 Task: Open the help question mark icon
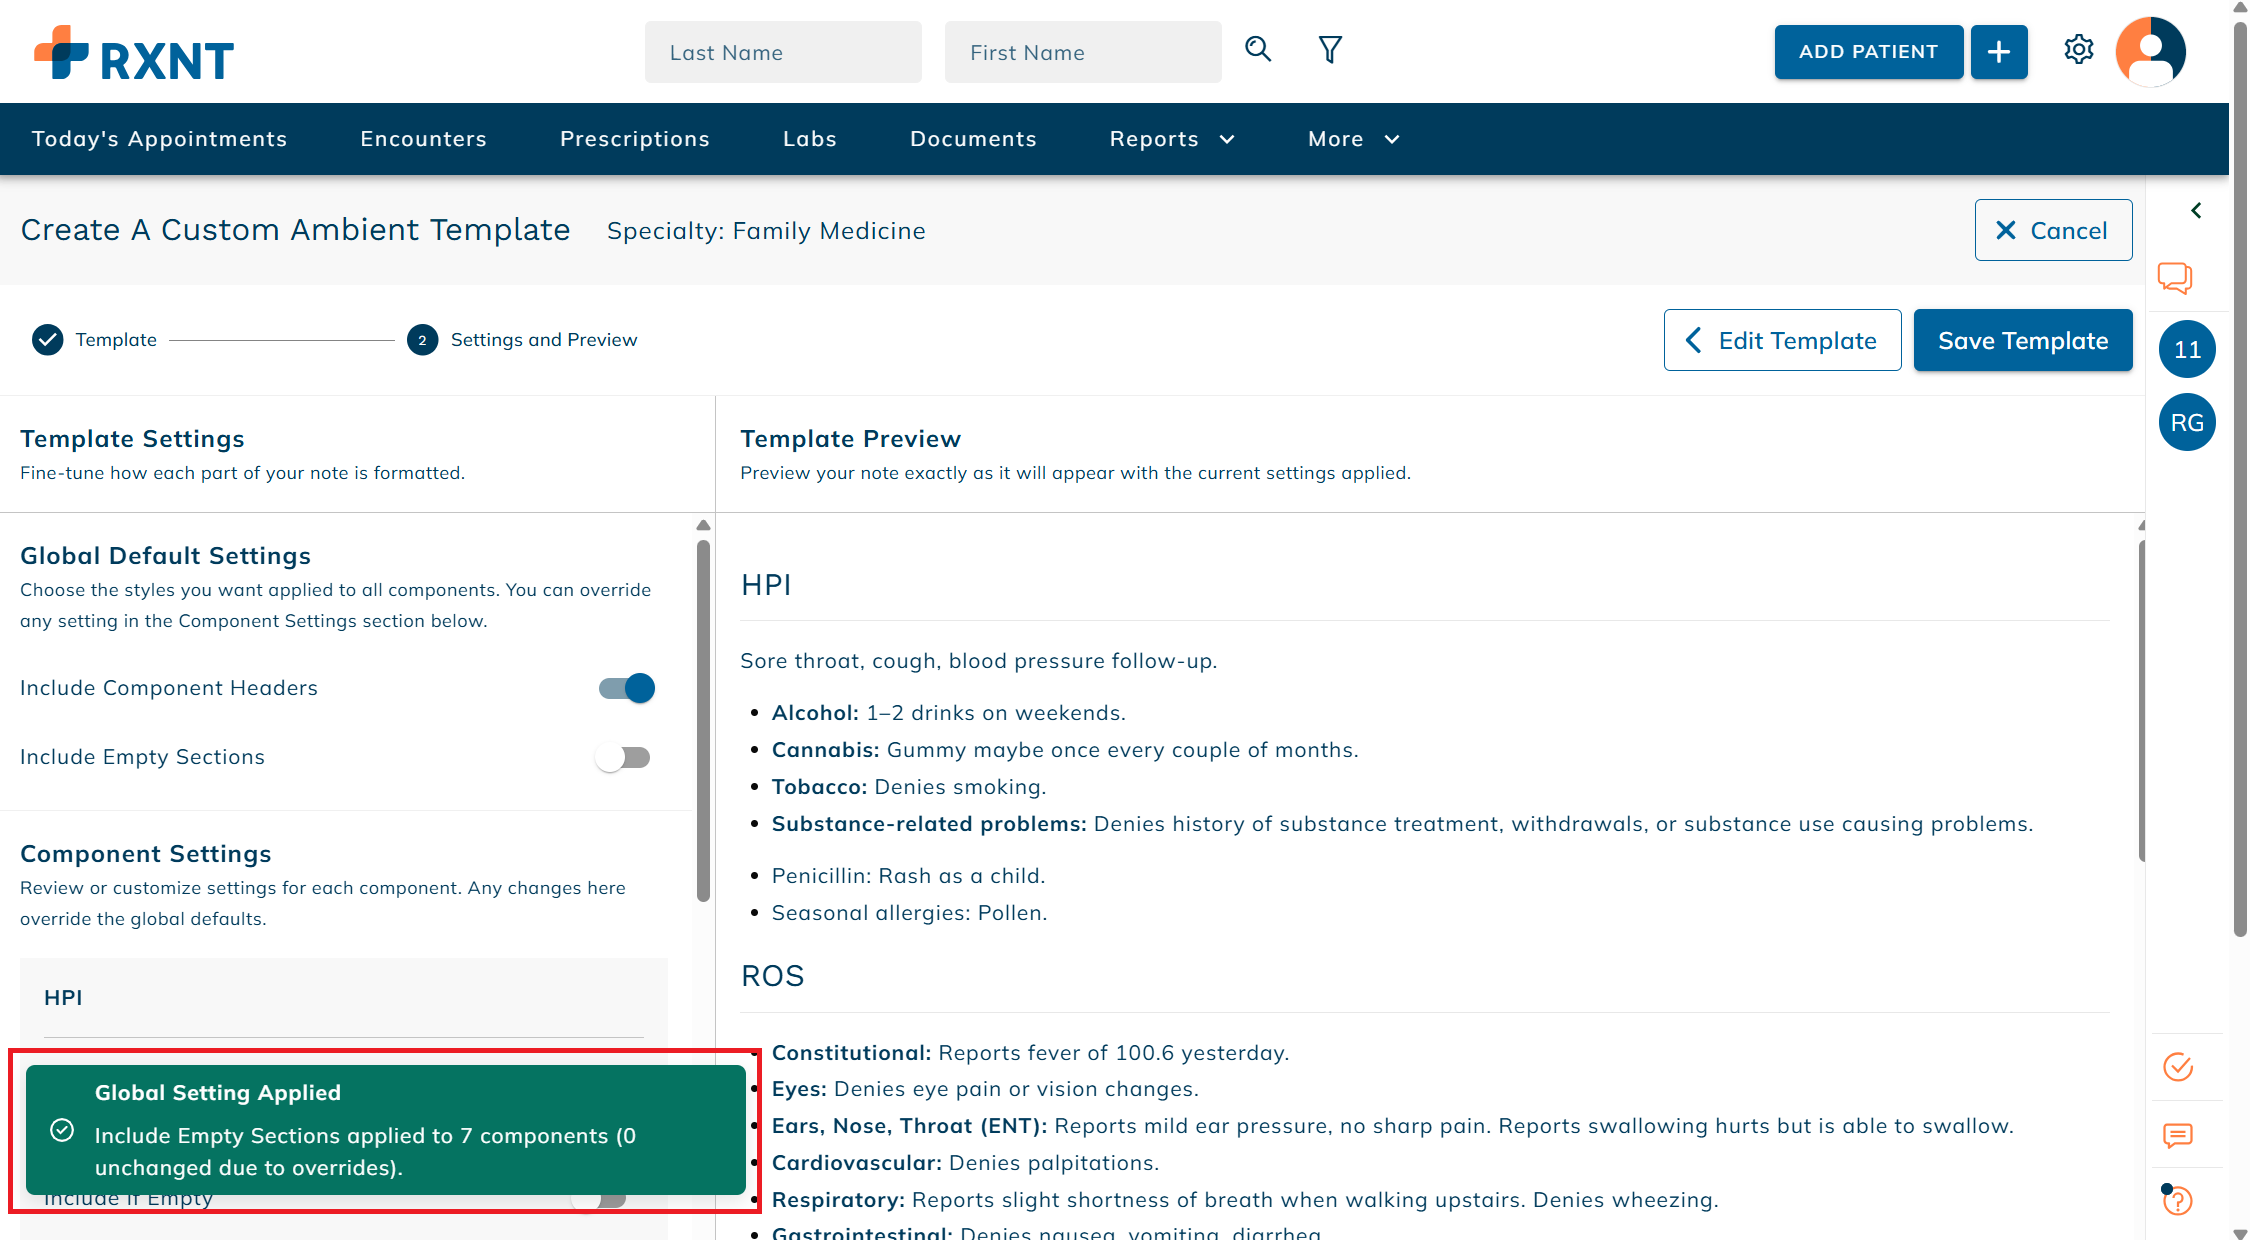(x=2178, y=1200)
